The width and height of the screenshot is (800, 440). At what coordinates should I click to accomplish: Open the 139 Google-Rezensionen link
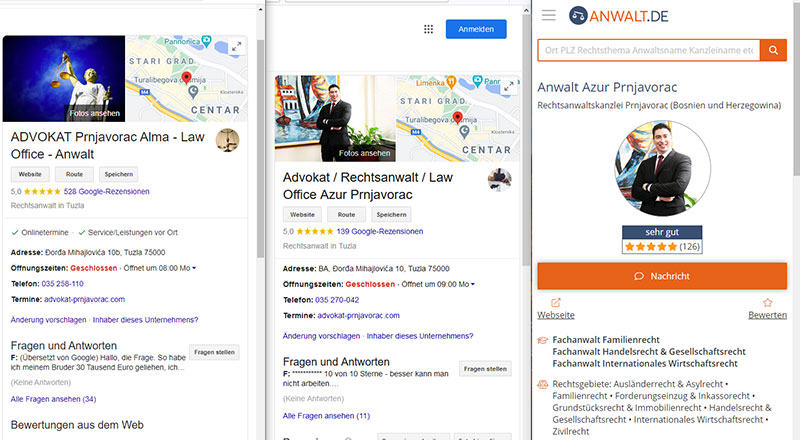(380, 231)
